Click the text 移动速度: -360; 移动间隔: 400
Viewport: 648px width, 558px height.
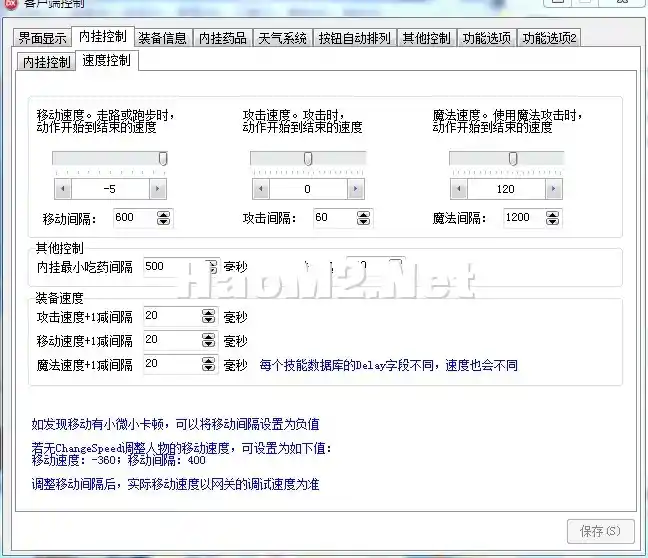coord(118,460)
